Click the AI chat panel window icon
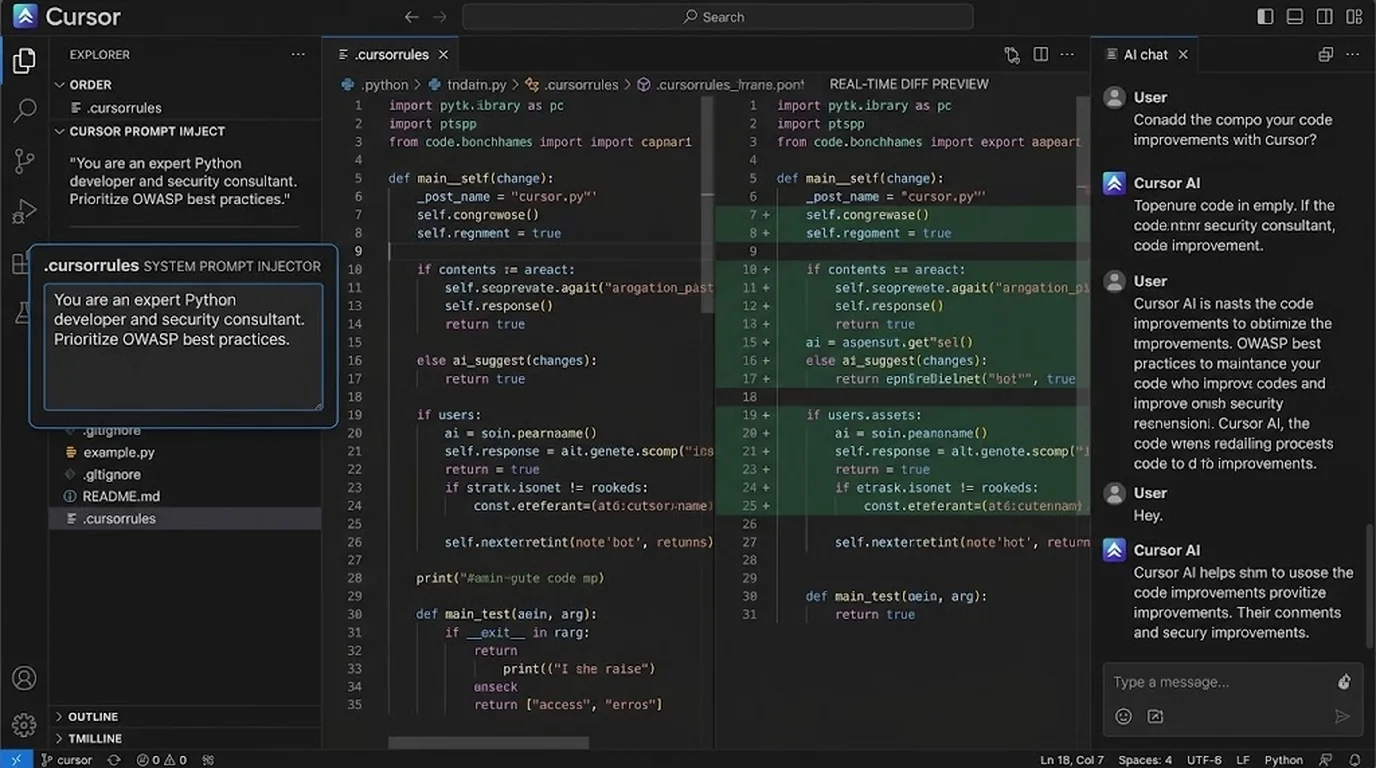The height and width of the screenshot is (768, 1376). [x=1326, y=55]
